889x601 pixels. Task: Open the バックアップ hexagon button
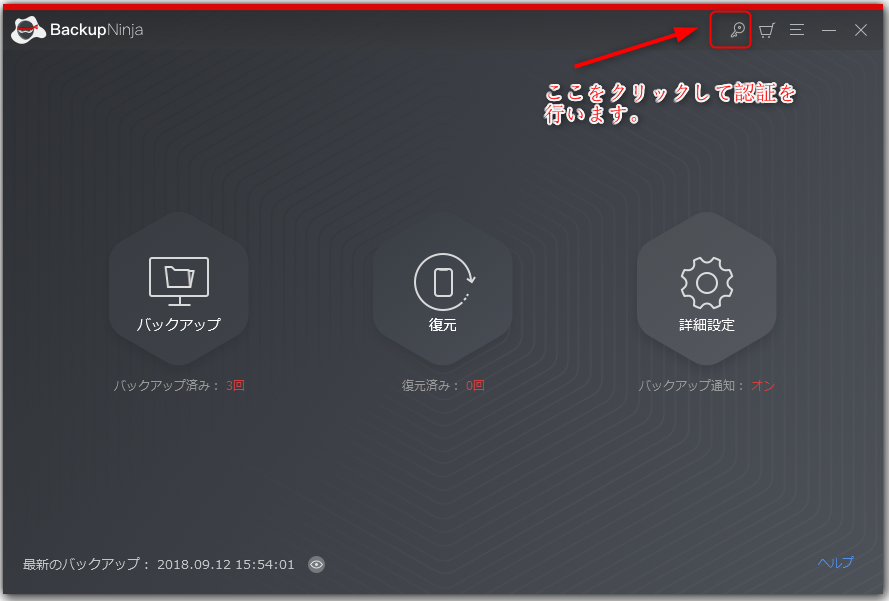coord(179,289)
